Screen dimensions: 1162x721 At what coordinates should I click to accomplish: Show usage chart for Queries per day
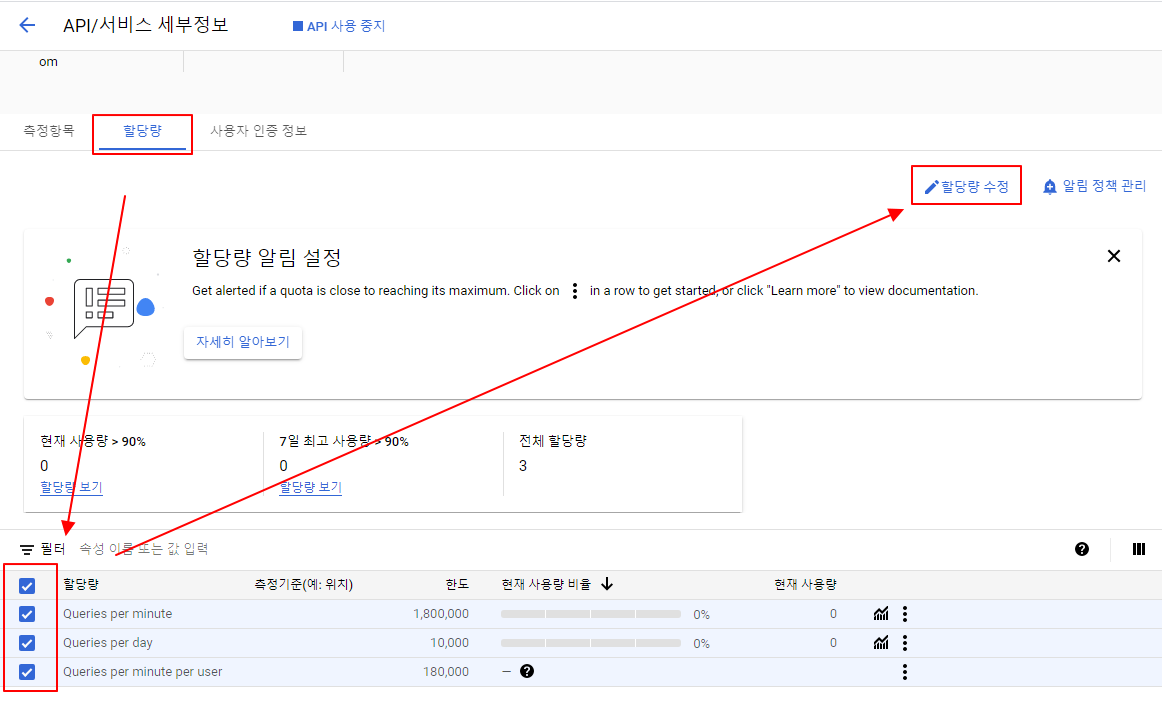[880, 642]
